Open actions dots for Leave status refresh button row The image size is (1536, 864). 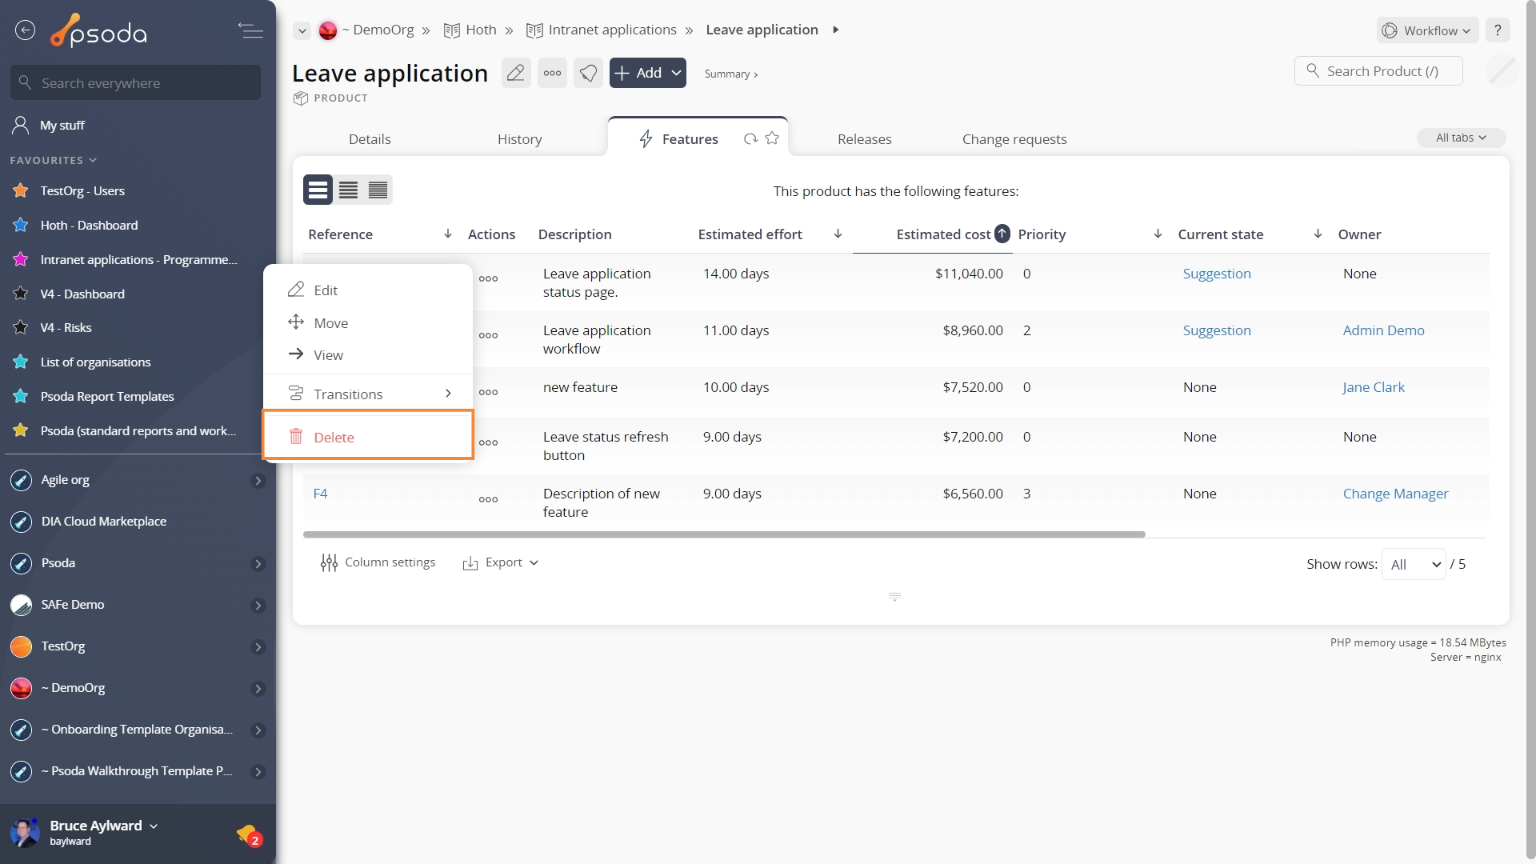[x=488, y=443]
